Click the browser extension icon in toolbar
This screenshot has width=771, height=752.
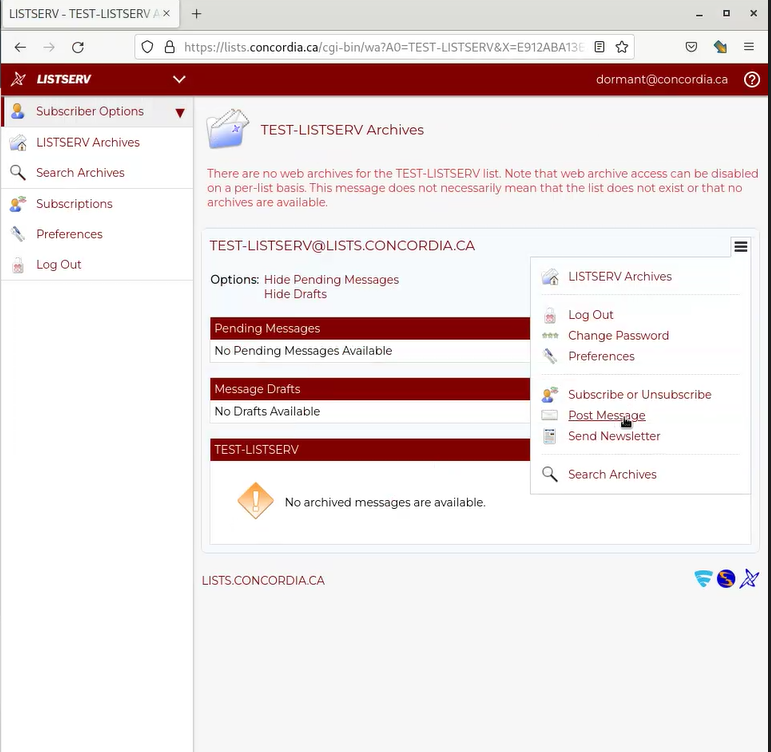click(720, 47)
